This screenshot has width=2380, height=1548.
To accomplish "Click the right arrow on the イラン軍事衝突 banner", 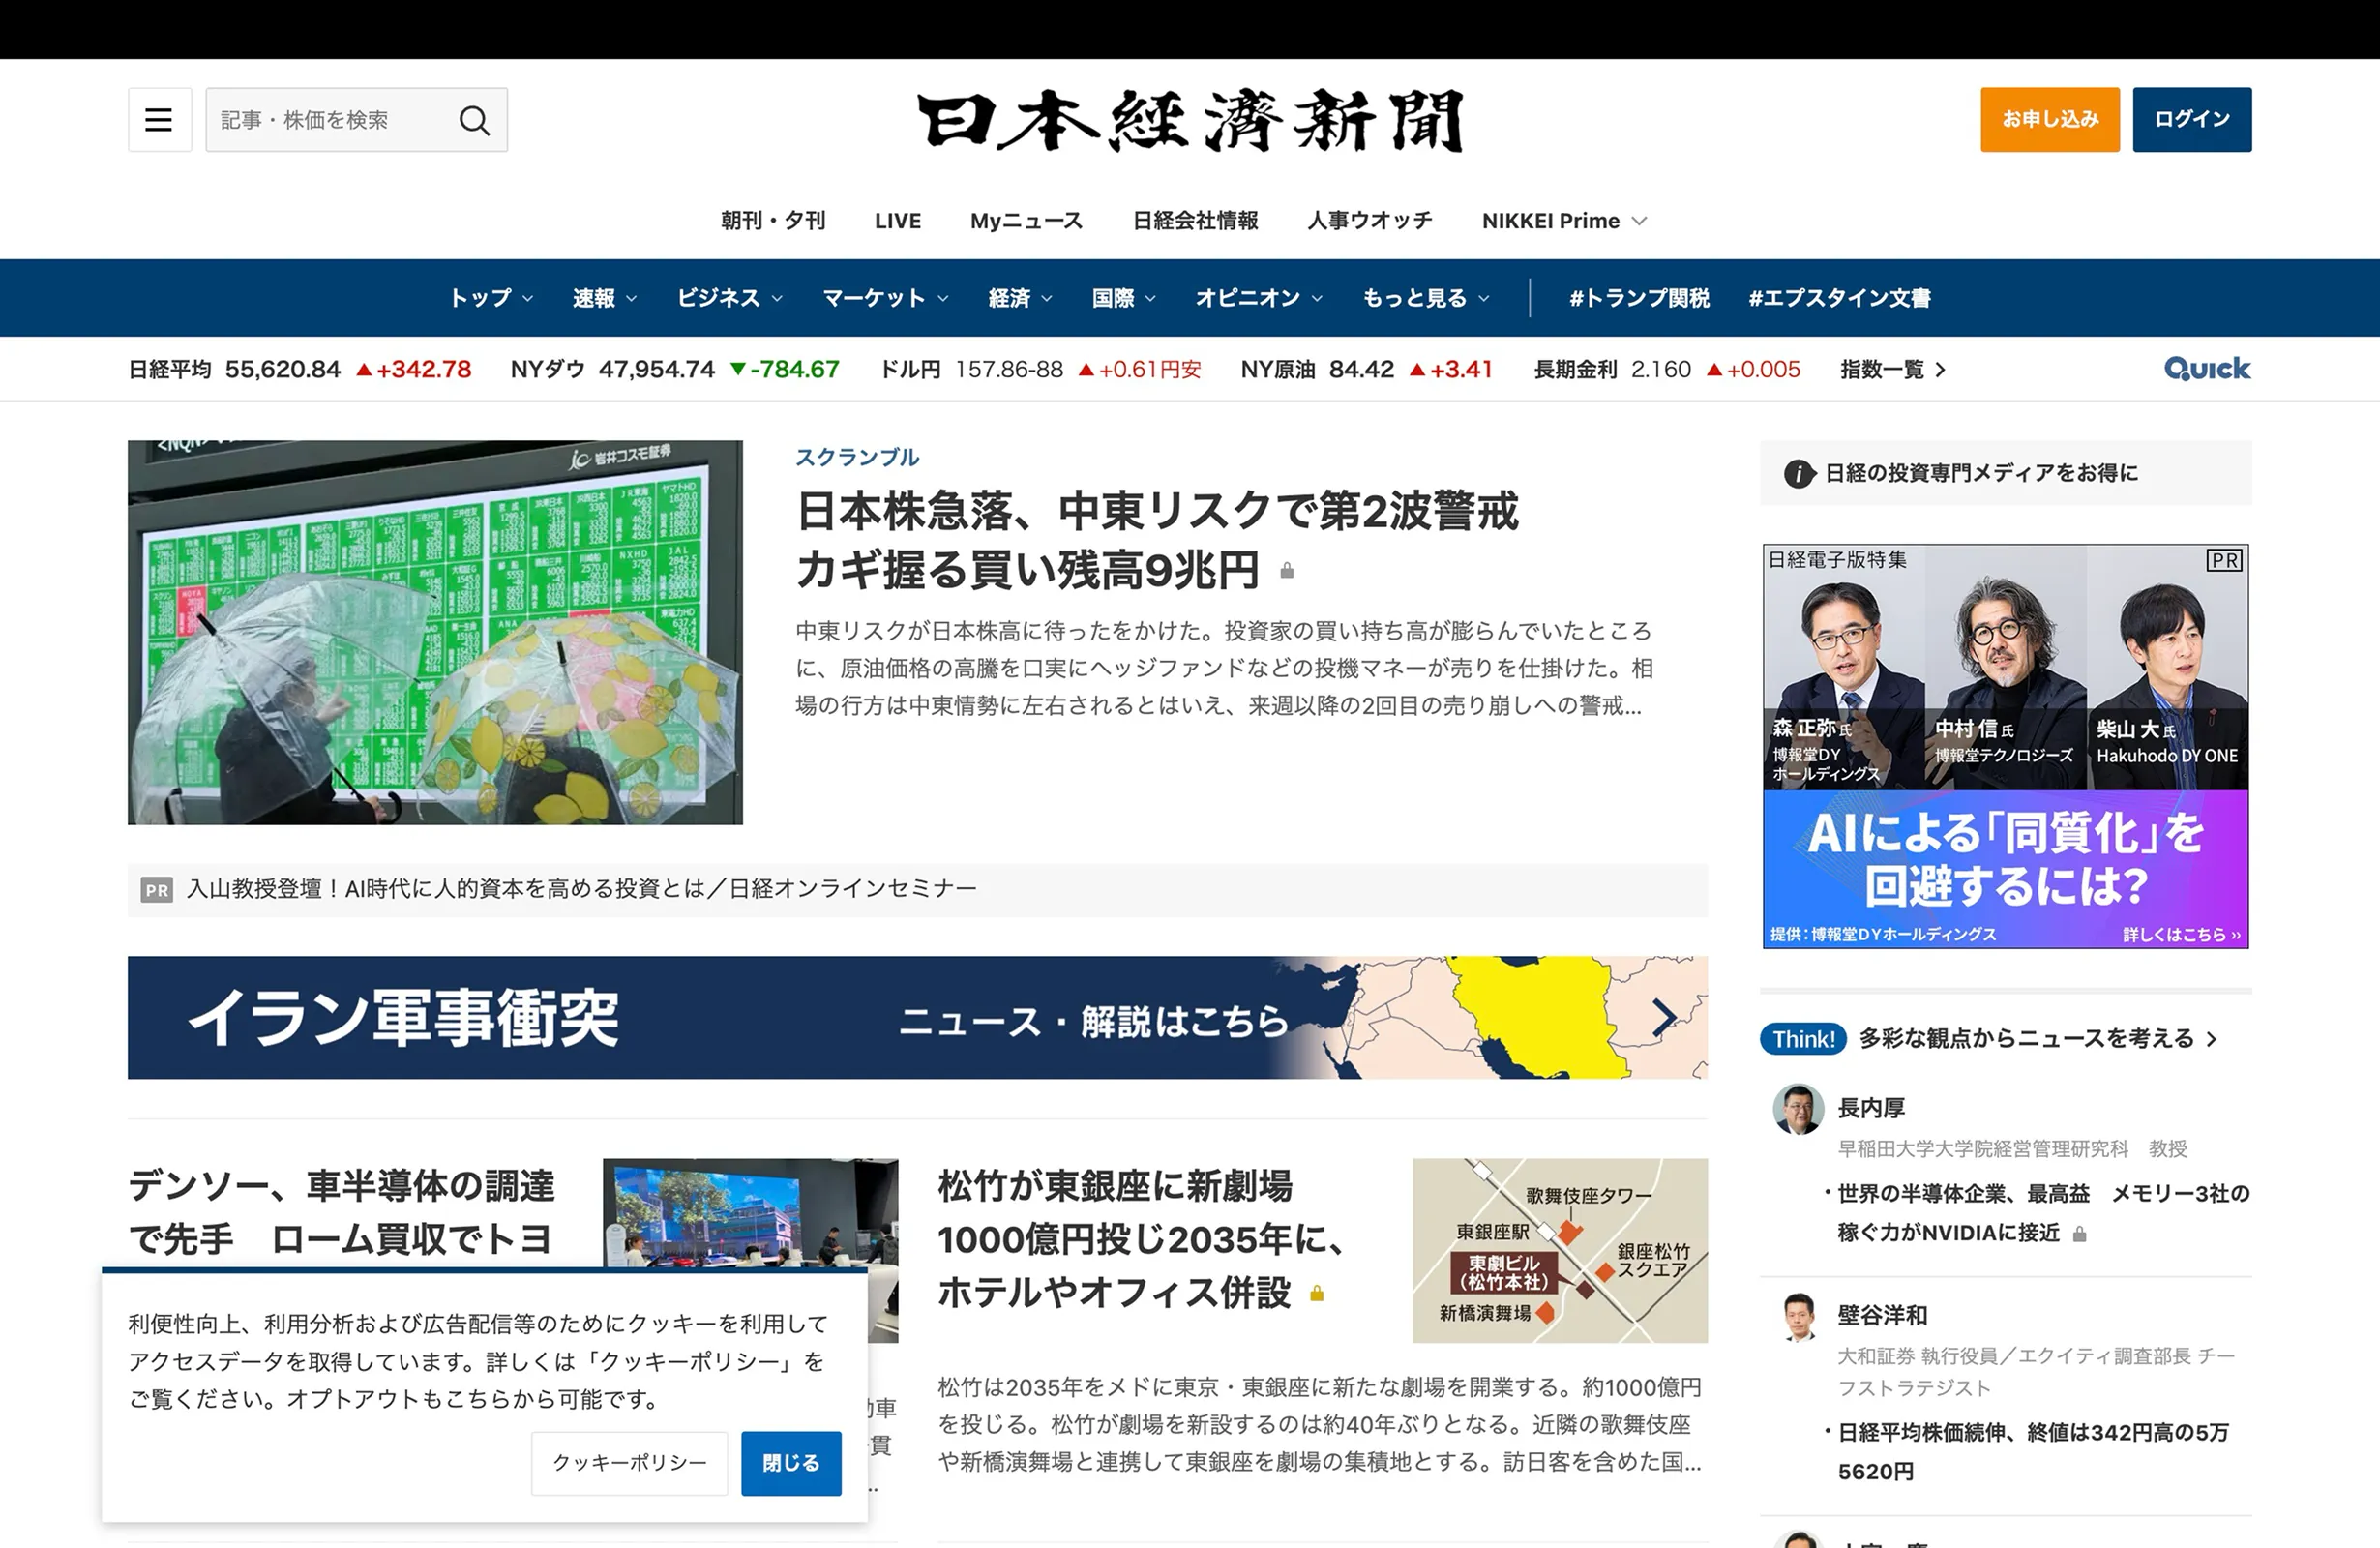I will tap(1663, 1018).
